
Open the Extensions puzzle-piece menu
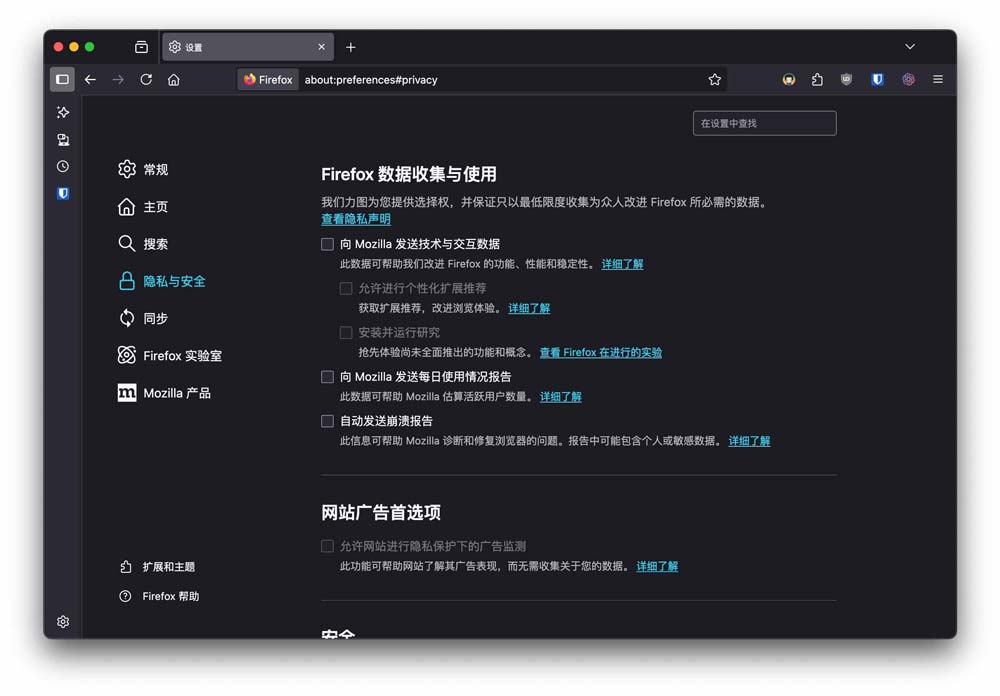point(817,80)
